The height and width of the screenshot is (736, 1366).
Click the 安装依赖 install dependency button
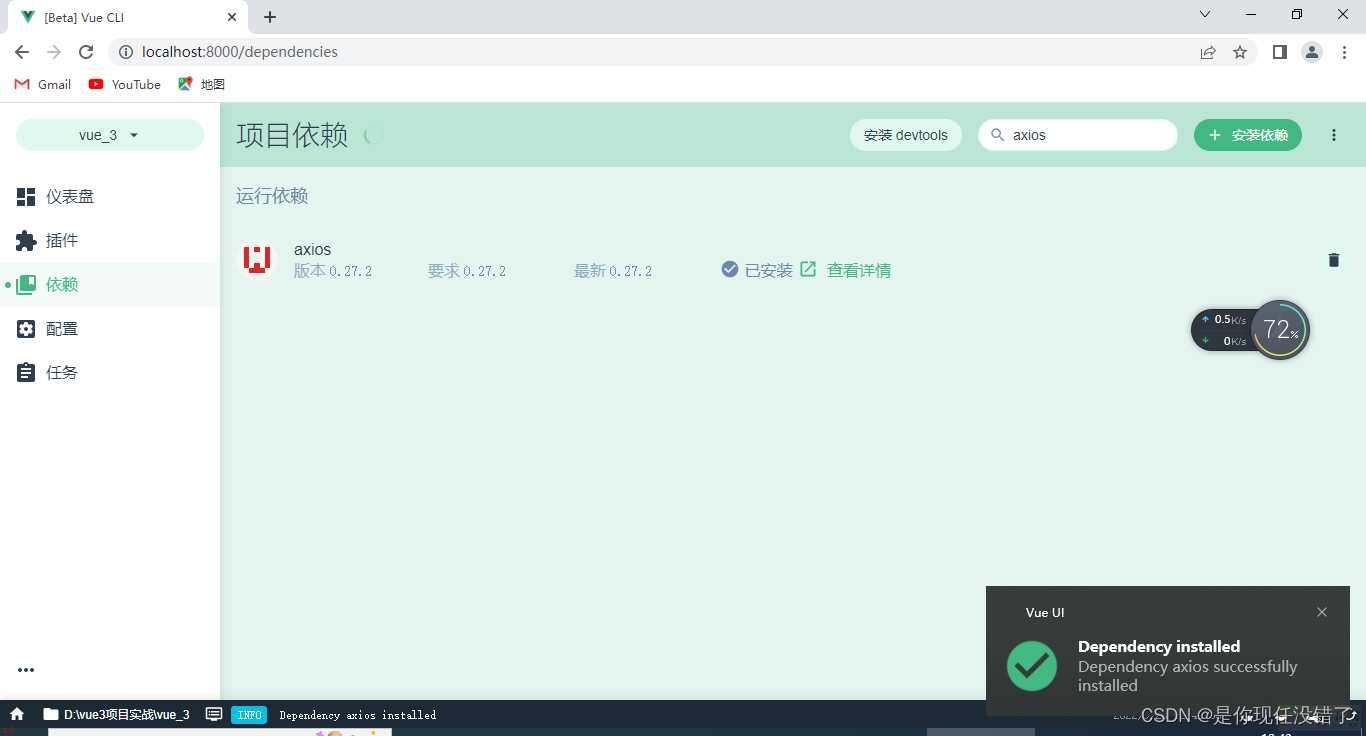(1248, 135)
